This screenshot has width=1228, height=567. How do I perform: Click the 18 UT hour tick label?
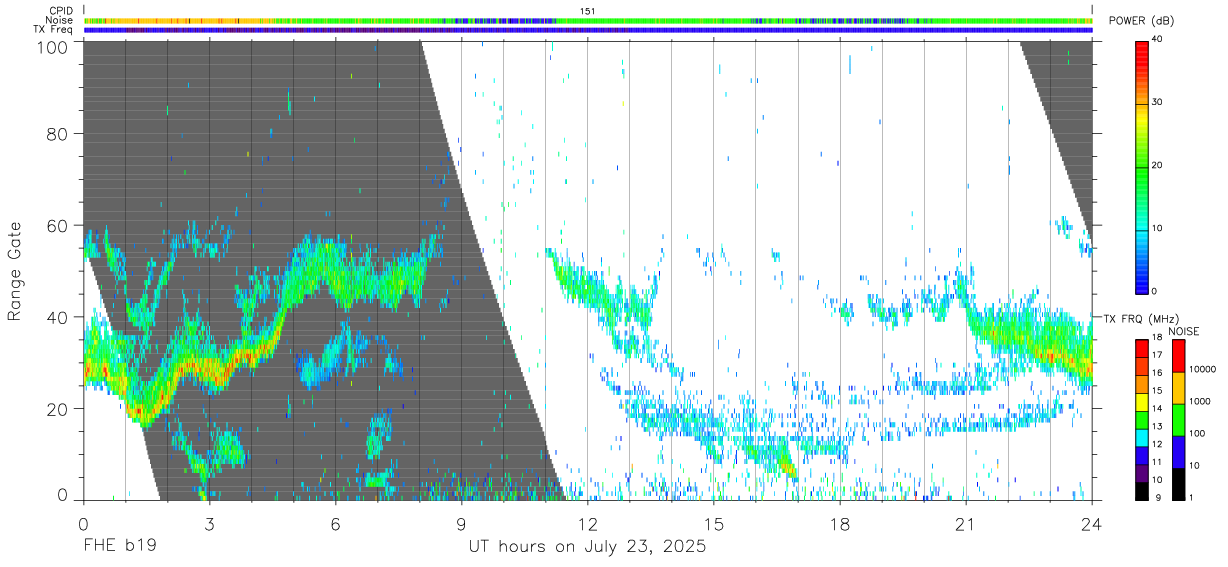coord(839,524)
